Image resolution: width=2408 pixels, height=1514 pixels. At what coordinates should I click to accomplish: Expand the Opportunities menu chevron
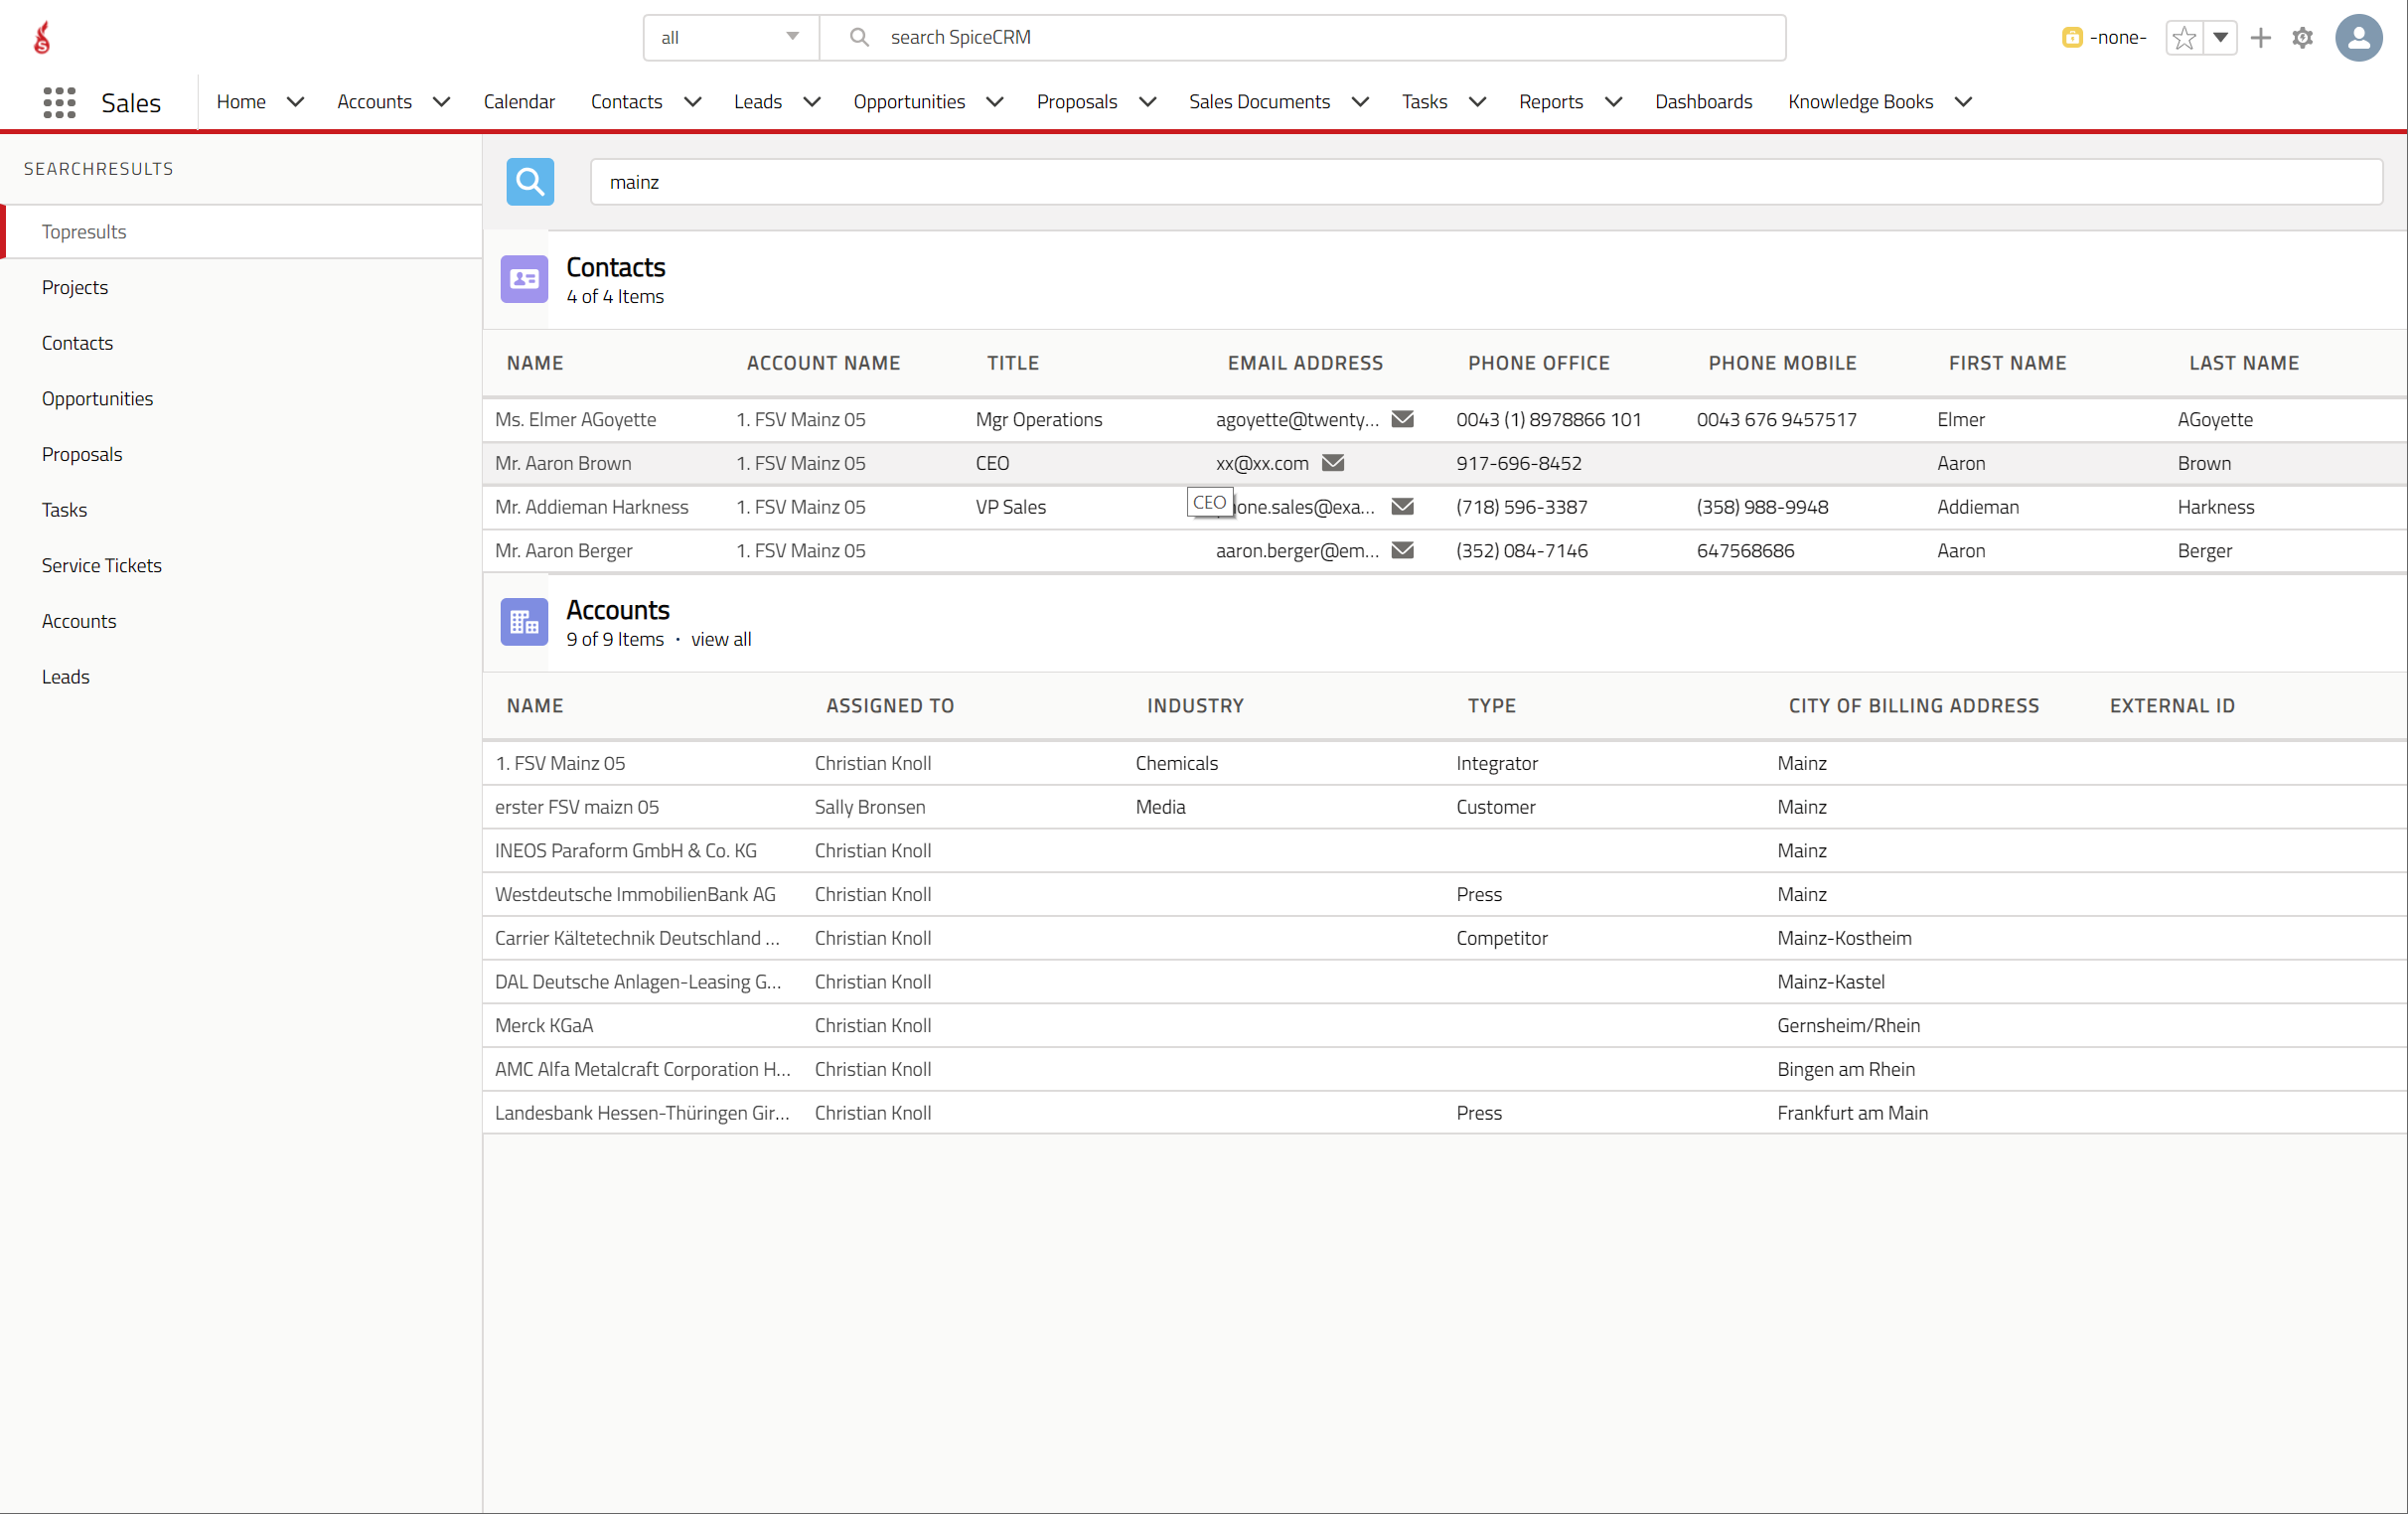(x=994, y=102)
